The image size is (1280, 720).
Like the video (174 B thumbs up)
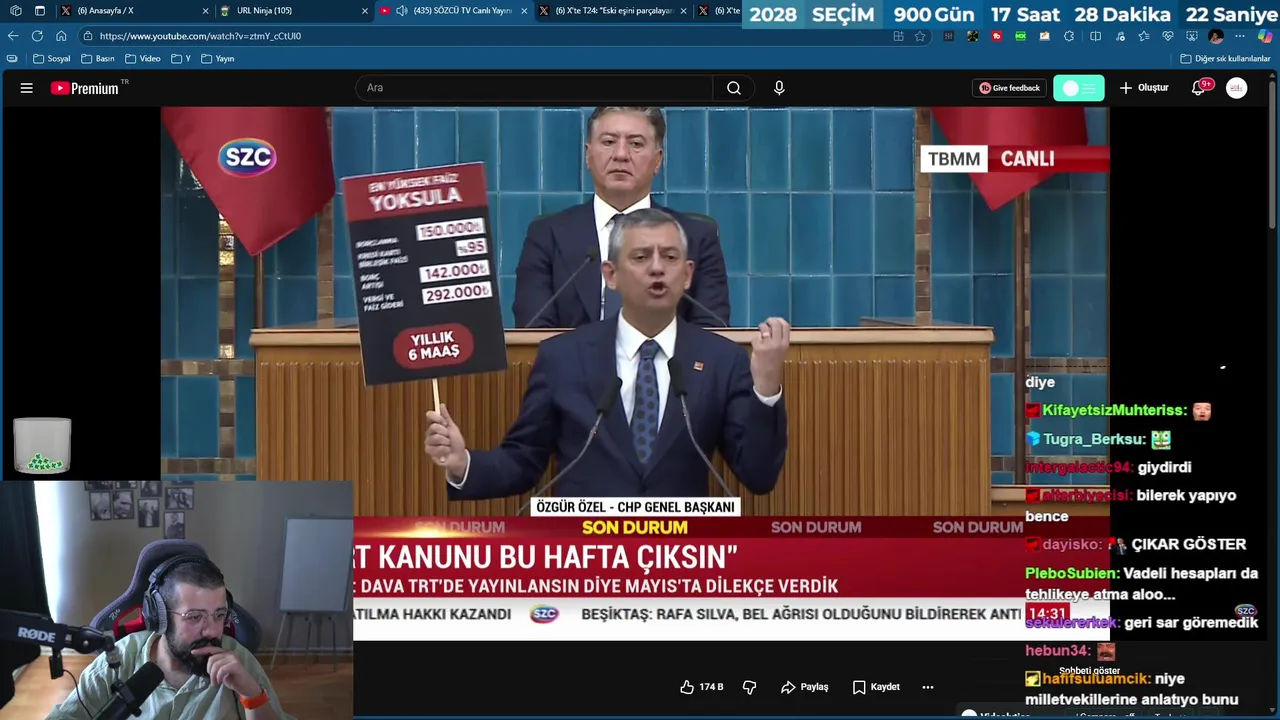(x=701, y=687)
